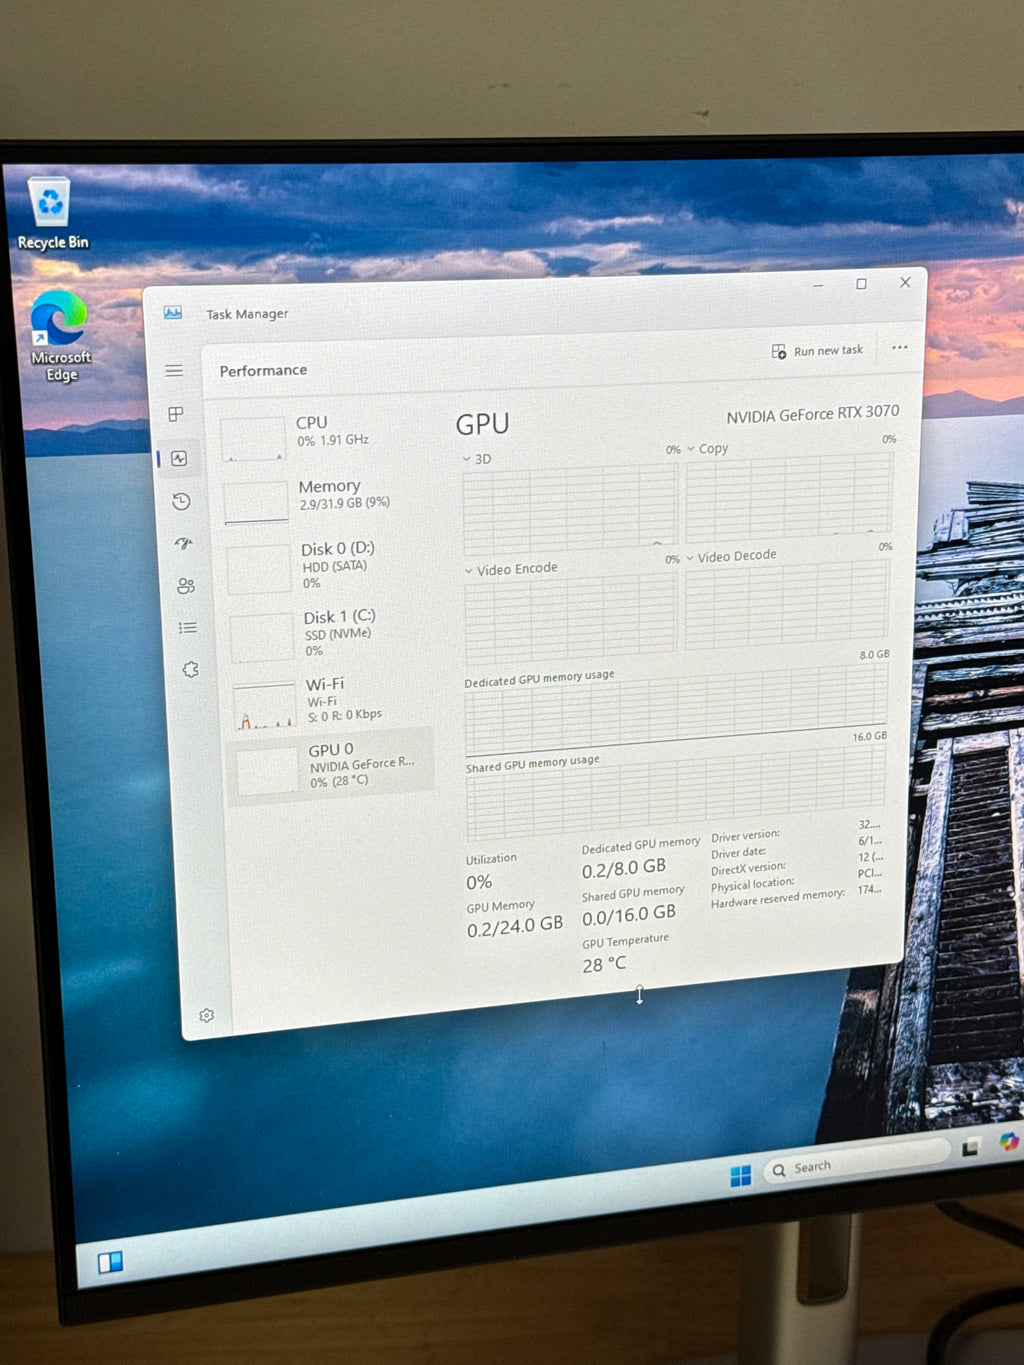Open the Video Encode graph dropdown

(511, 569)
